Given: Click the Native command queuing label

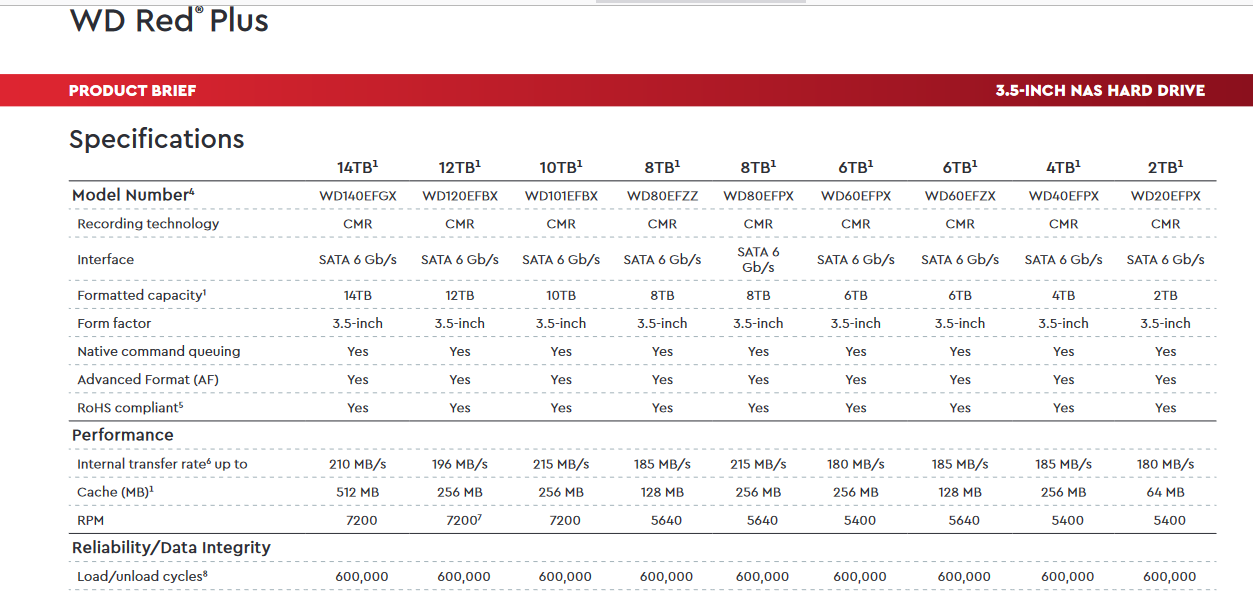Looking at the screenshot, I should coord(159,352).
